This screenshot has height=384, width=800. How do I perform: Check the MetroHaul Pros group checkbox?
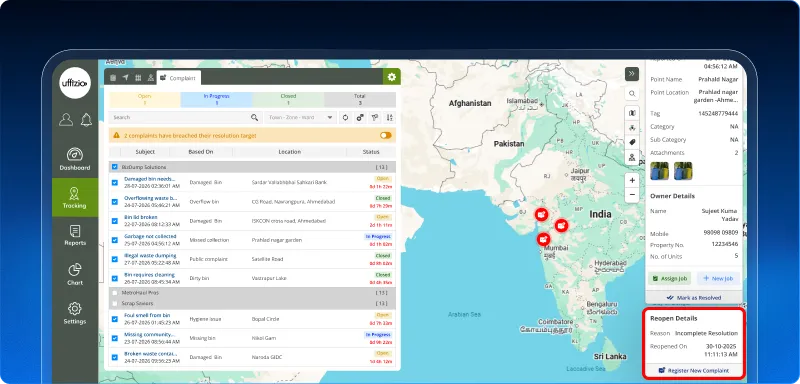[114, 293]
